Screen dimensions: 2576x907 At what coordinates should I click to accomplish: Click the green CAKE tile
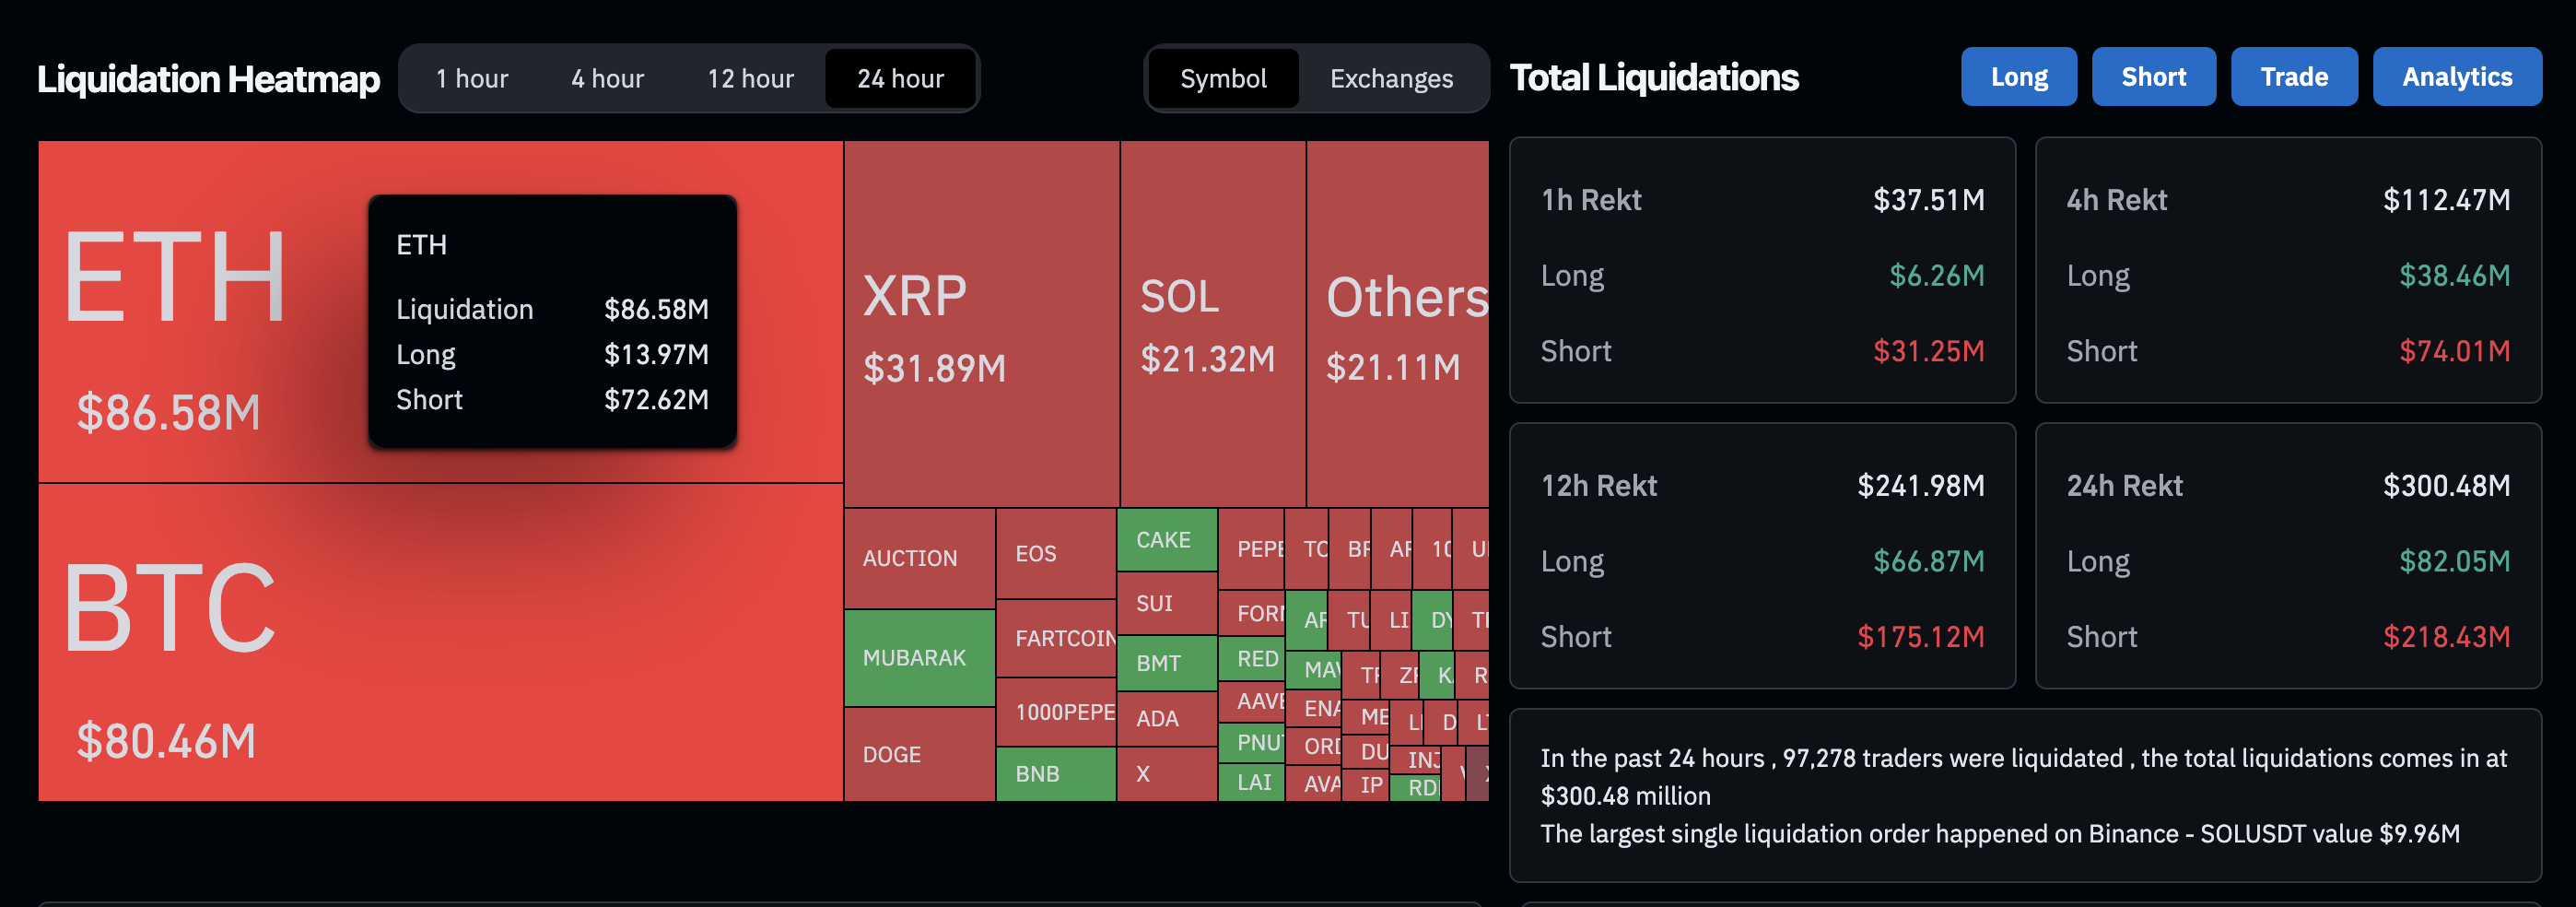(x=1166, y=540)
